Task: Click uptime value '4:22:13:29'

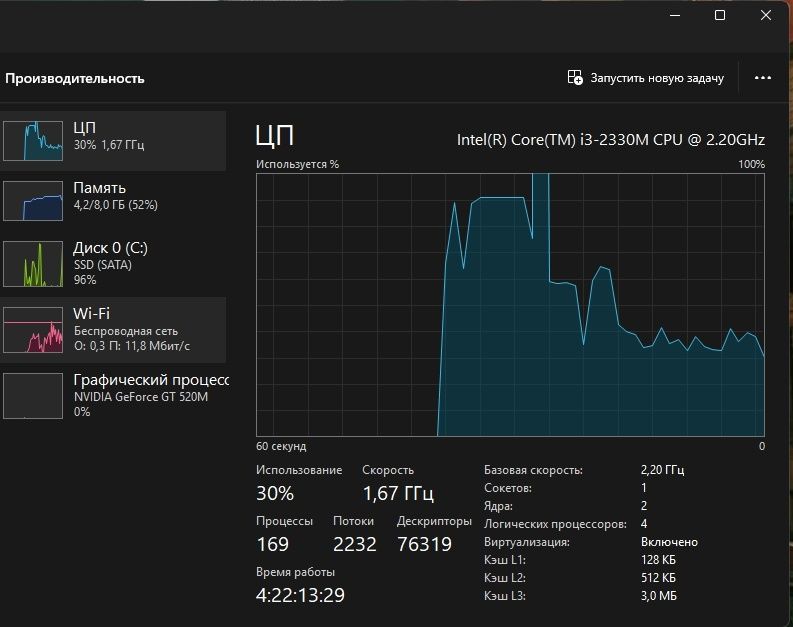Action: [300, 595]
